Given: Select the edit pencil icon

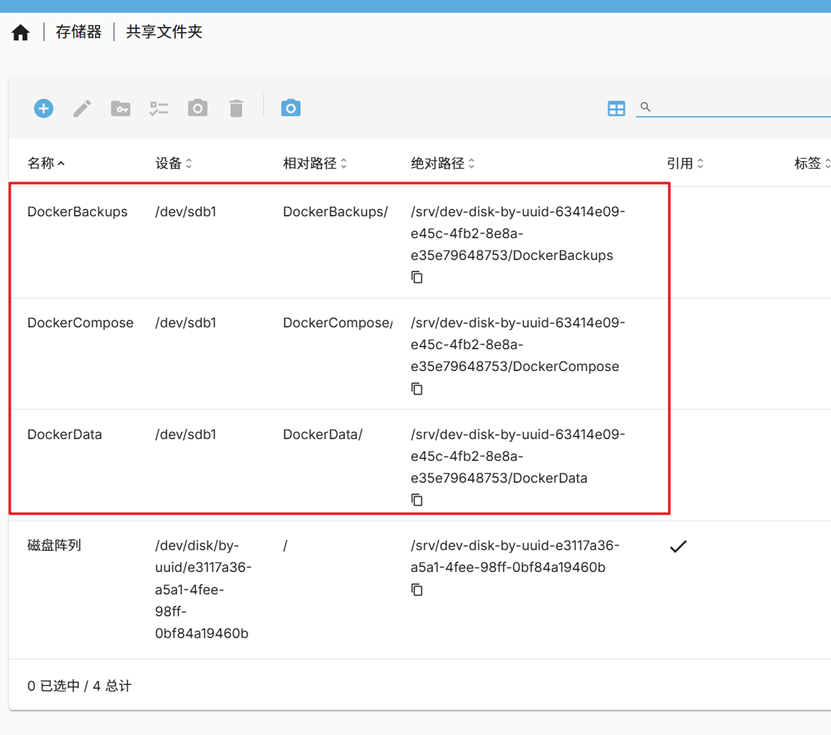Looking at the screenshot, I should tap(82, 108).
